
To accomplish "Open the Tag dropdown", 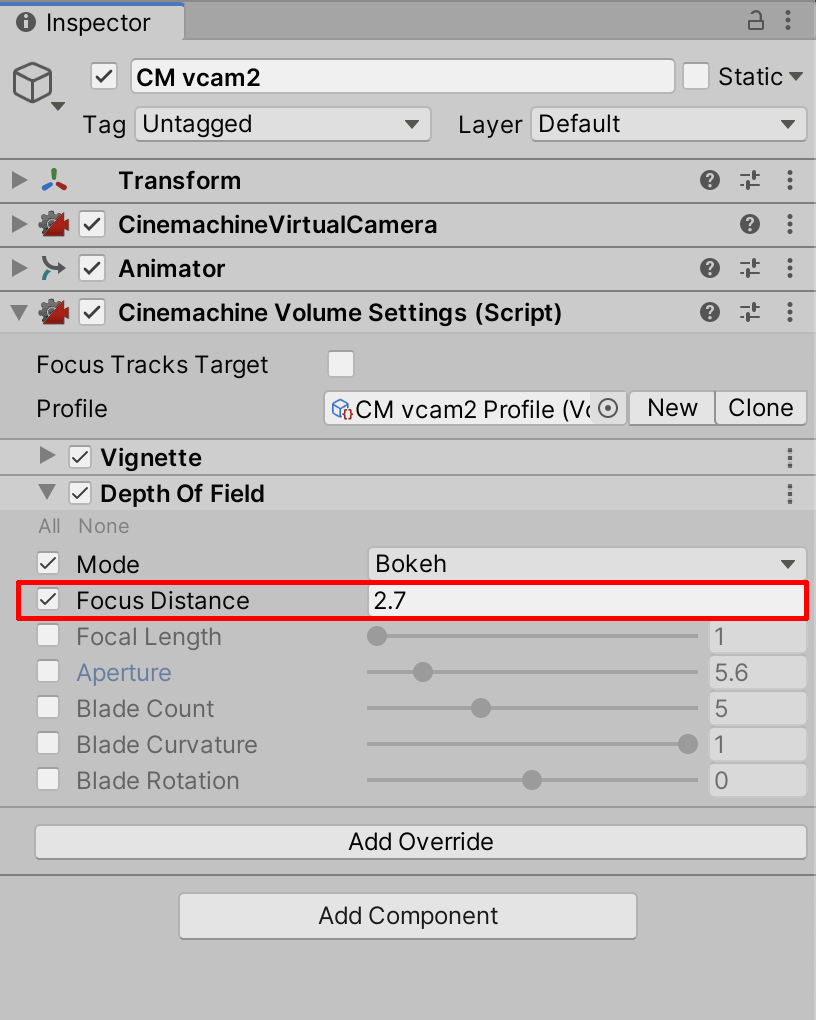I will click(282, 124).
